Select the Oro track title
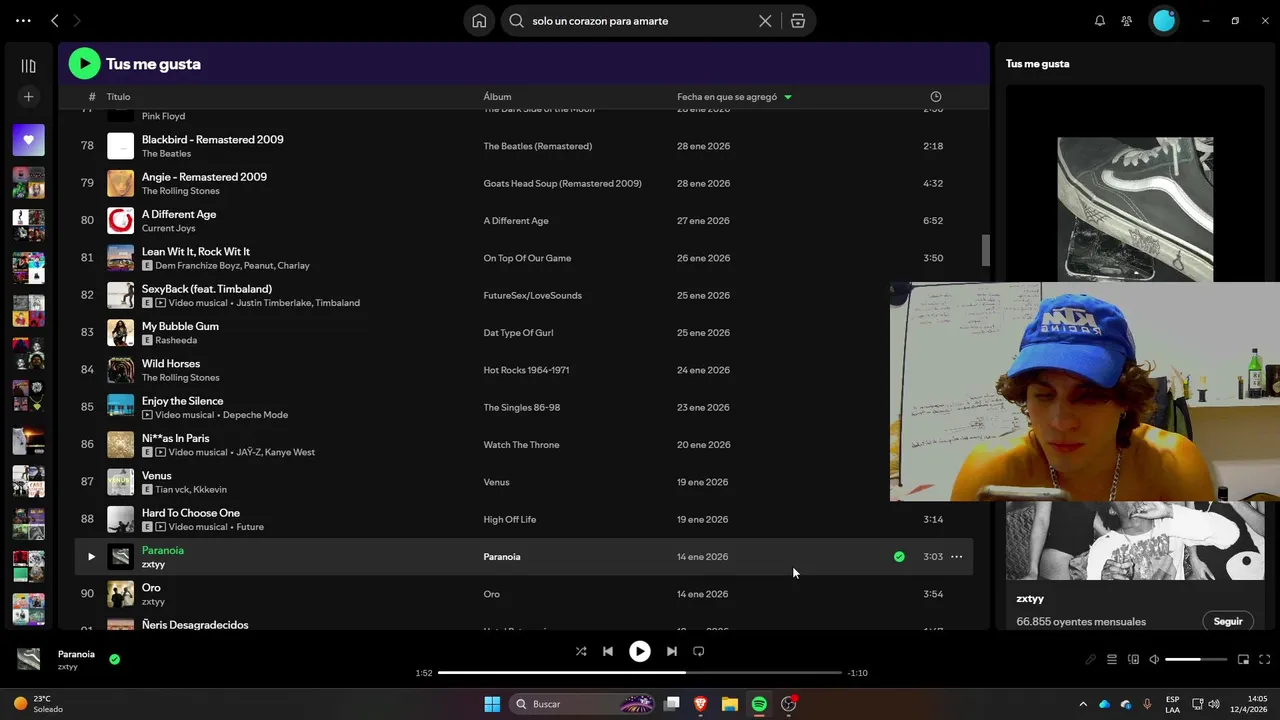This screenshot has width=1280, height=720. click(151, 588)
